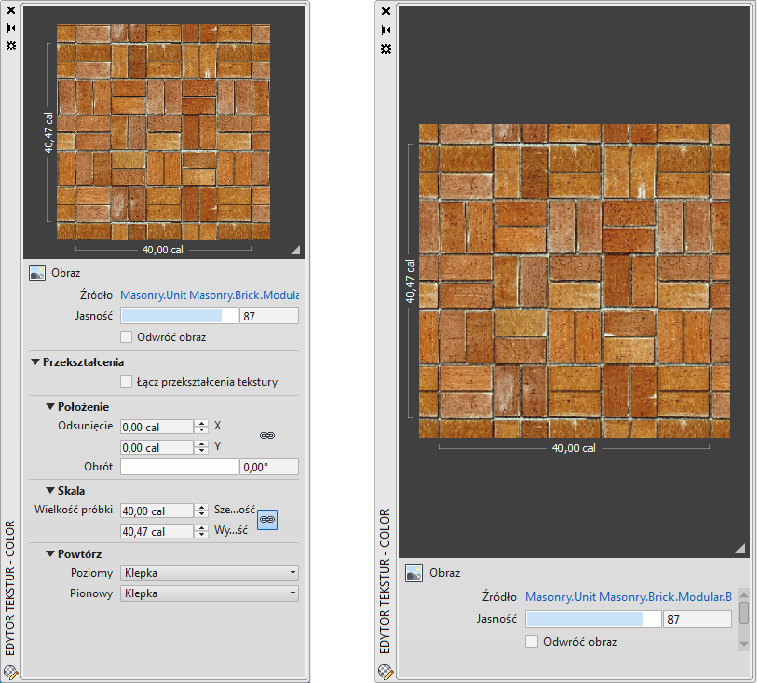Enable Odwróć obraz checkbox in left panel
The width and height of the screenshot is (757, 683).
coord(126,337)
